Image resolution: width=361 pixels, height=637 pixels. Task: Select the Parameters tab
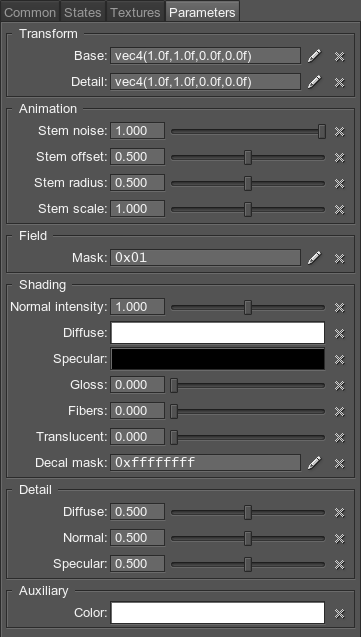tap(202, 12)
